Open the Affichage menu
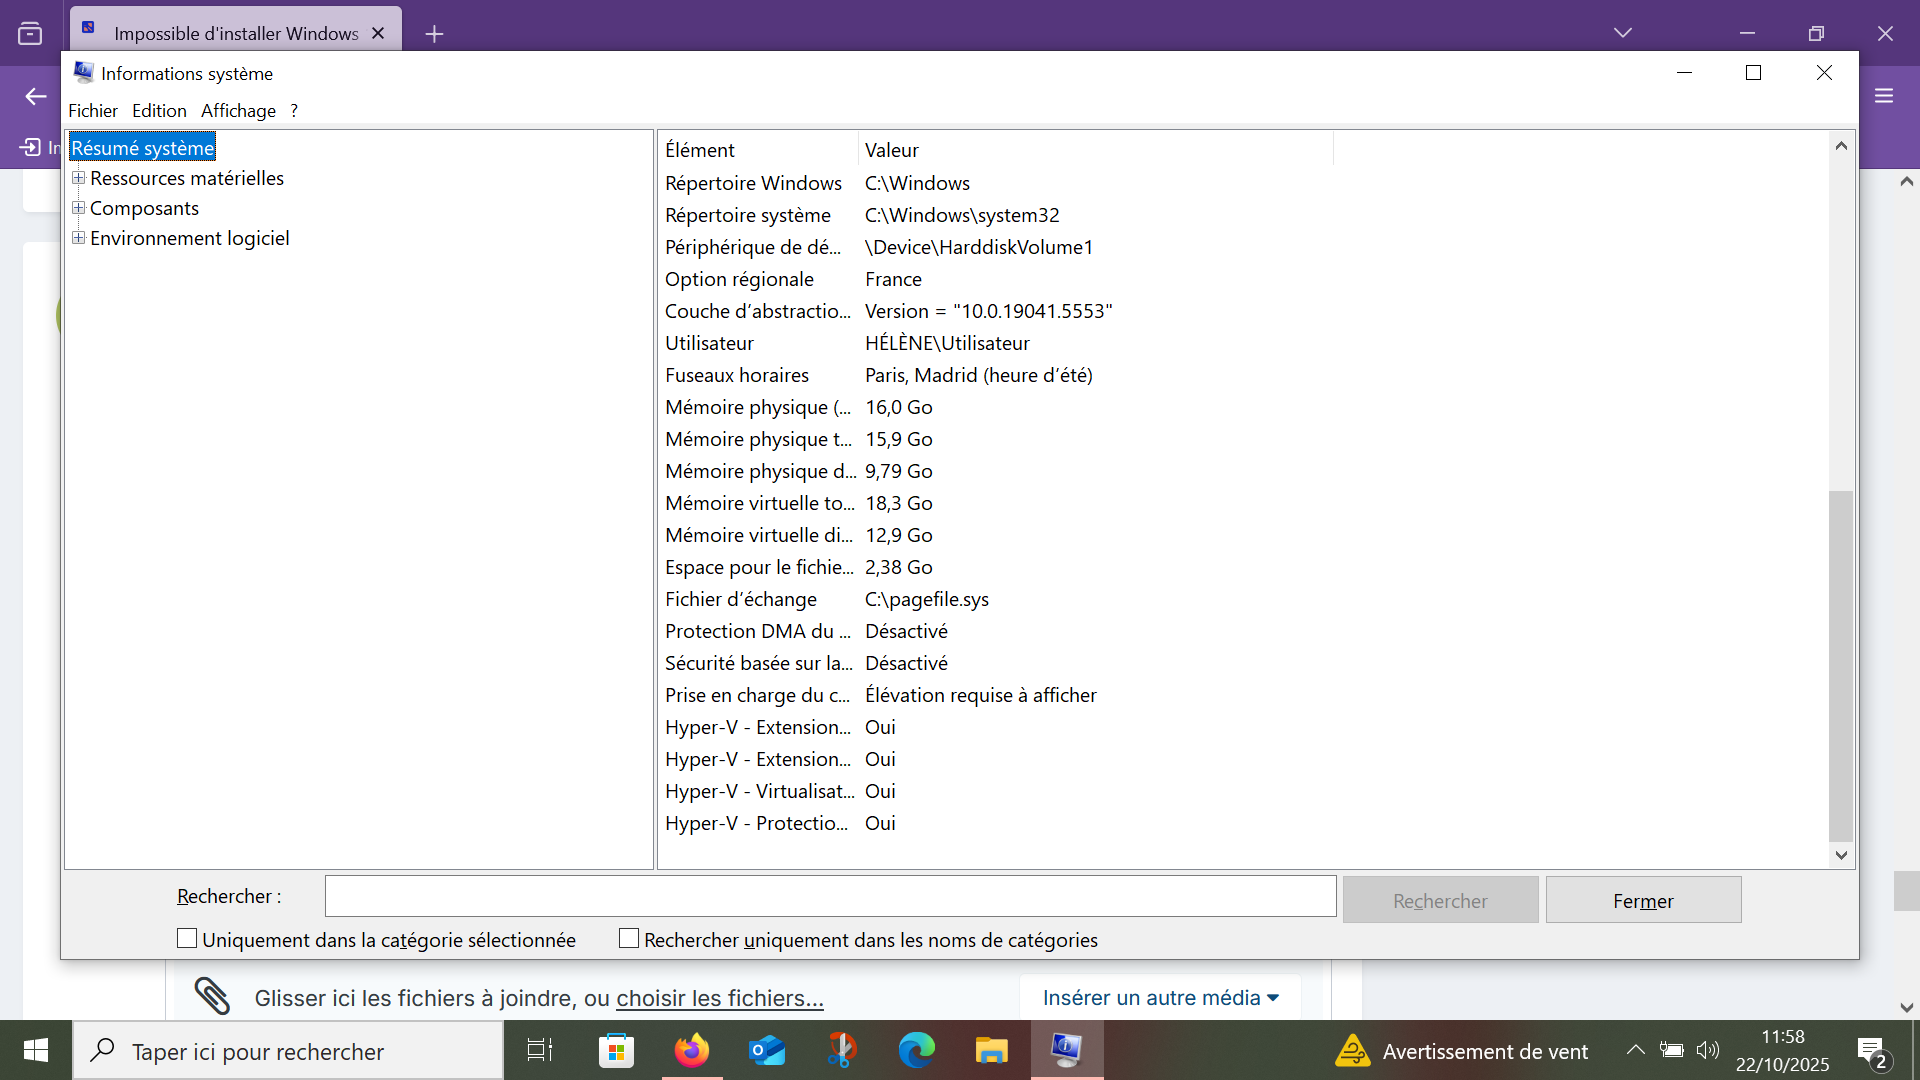The image size is (1920, 1080). (238, 111)
